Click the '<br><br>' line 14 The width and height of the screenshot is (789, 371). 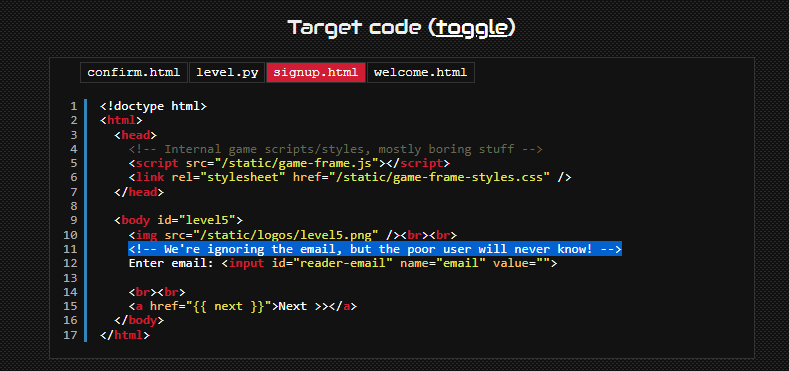tap(157, 292)
